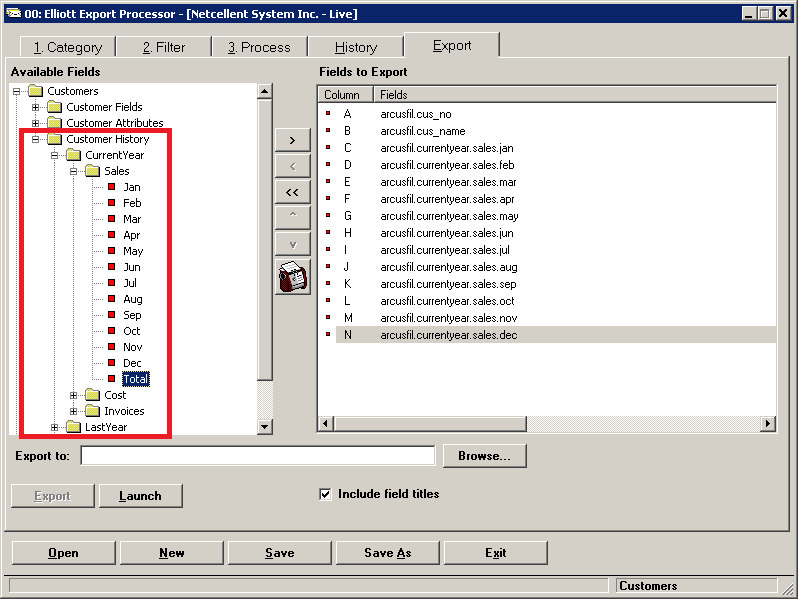Screen dimensions: 798x599
Task: Collapse the Customer History node
Action: tap(35, 139)
